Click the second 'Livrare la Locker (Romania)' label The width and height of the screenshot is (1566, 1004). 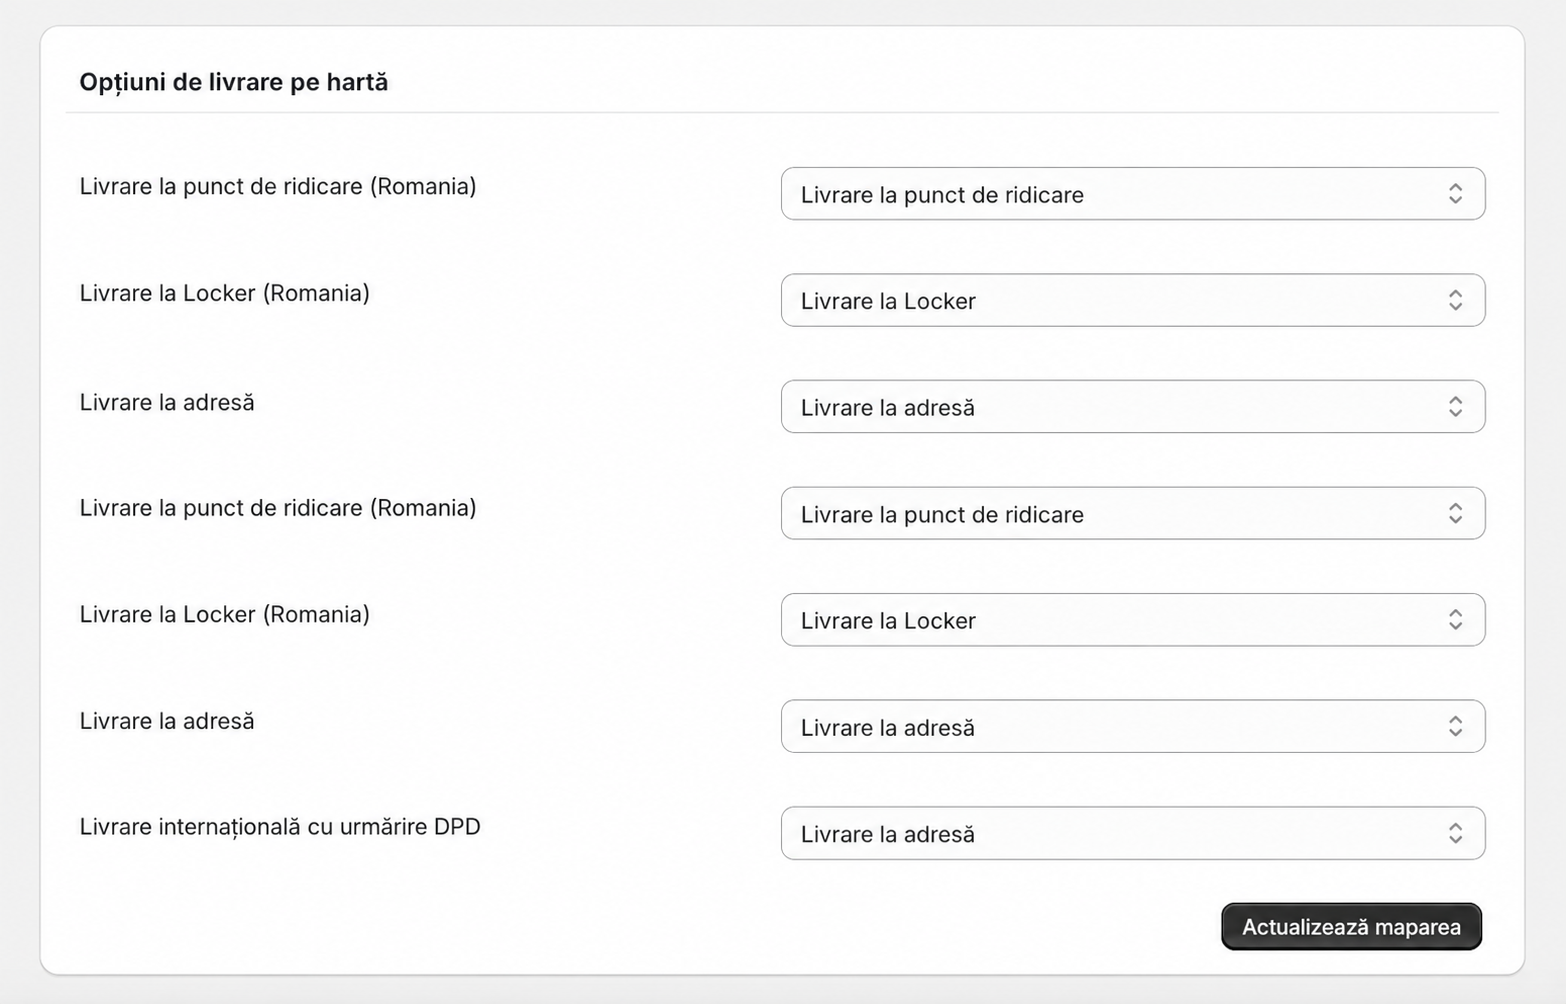coord(225,614)
